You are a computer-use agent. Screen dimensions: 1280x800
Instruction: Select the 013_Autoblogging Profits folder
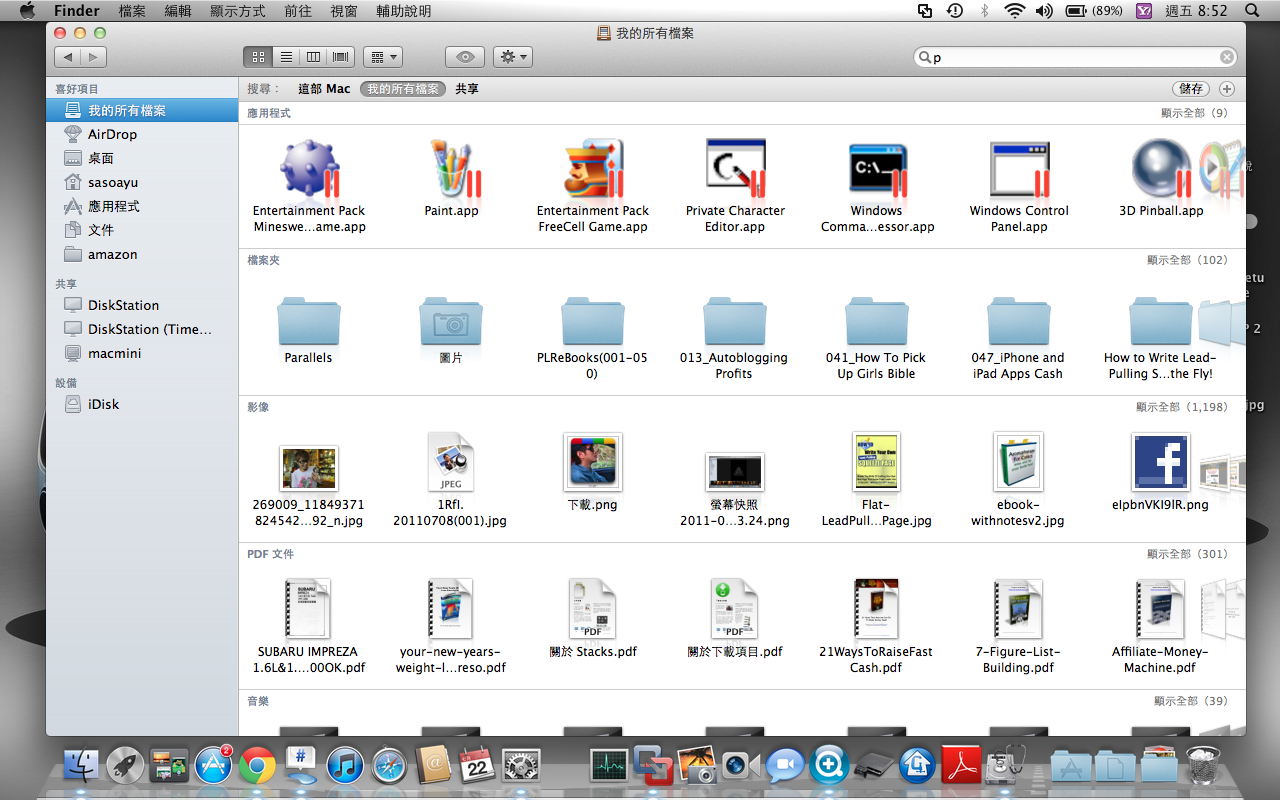click(x=735, y=319)
